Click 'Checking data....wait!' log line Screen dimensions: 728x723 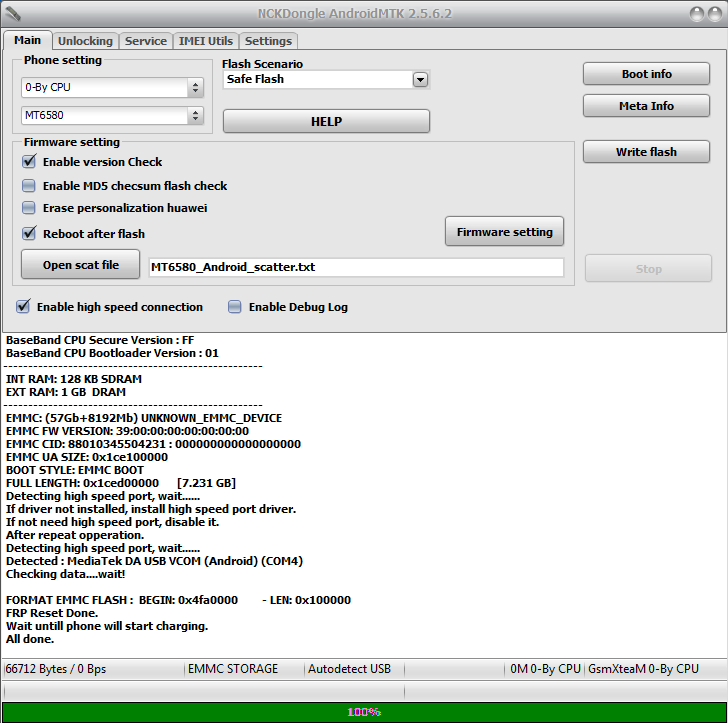pyautogui.click(x=65, y=574)
